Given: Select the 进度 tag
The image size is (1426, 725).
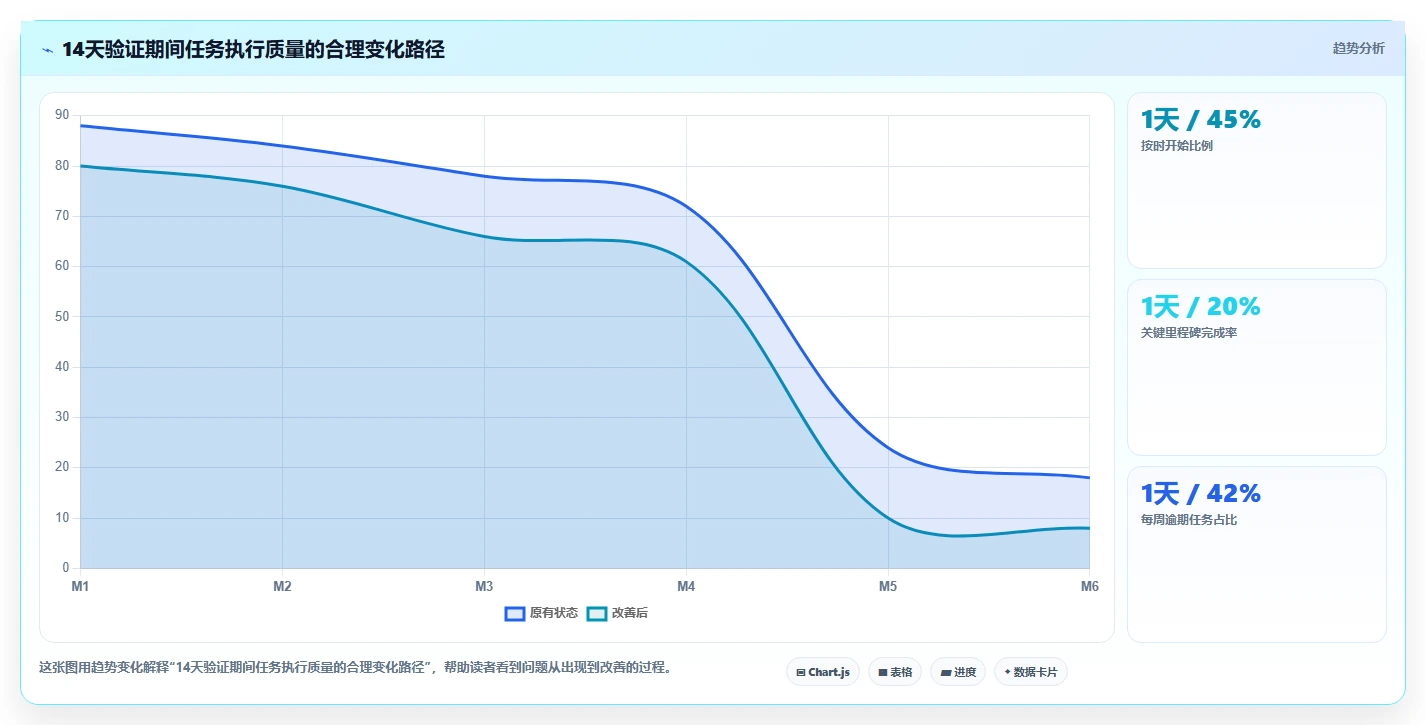Looking at the screenshot, I should (958, 672).
